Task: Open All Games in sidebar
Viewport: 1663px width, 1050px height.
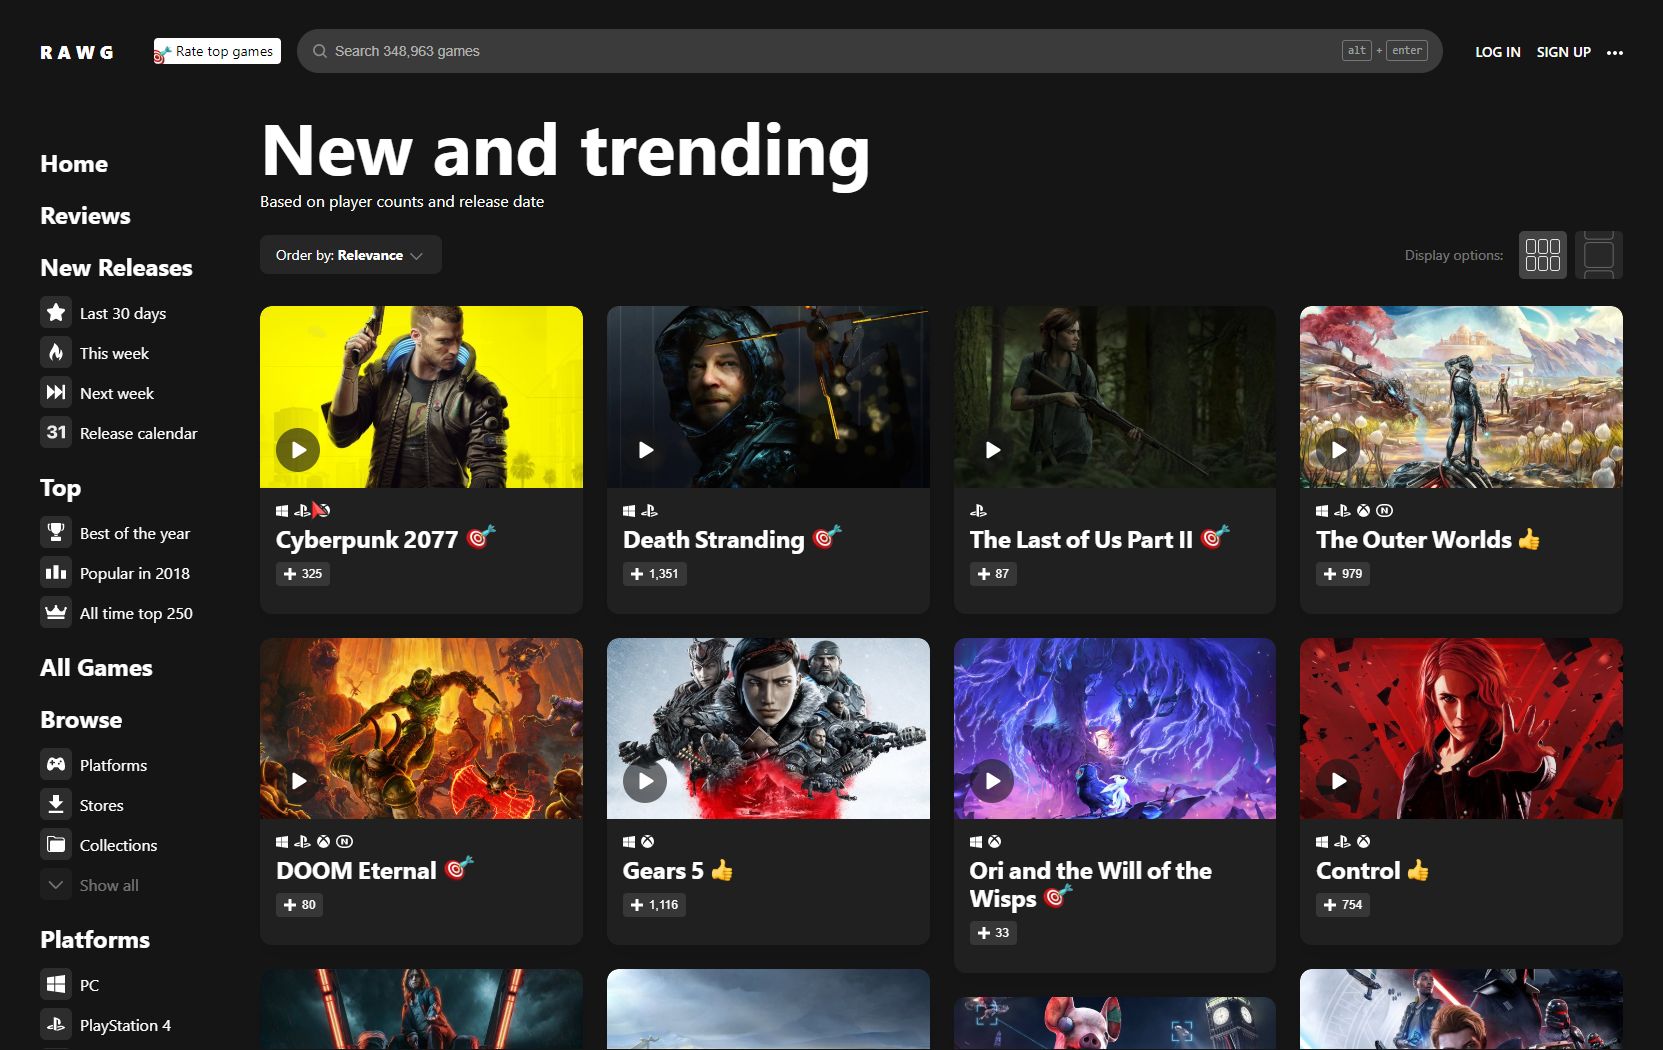Action: click(x=96, y=668)
